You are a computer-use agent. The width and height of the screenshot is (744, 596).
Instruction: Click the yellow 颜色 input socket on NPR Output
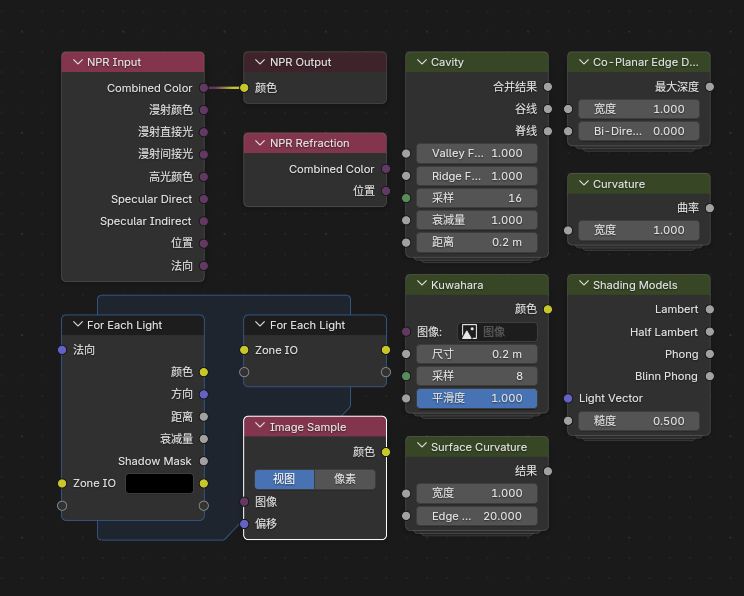(244, 88)
